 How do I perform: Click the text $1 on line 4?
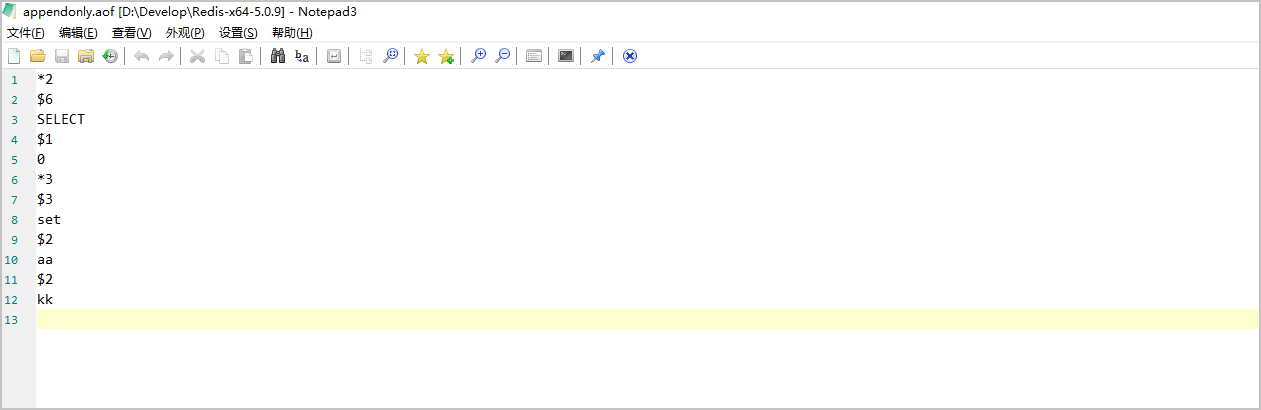click(x=45, y=139)
